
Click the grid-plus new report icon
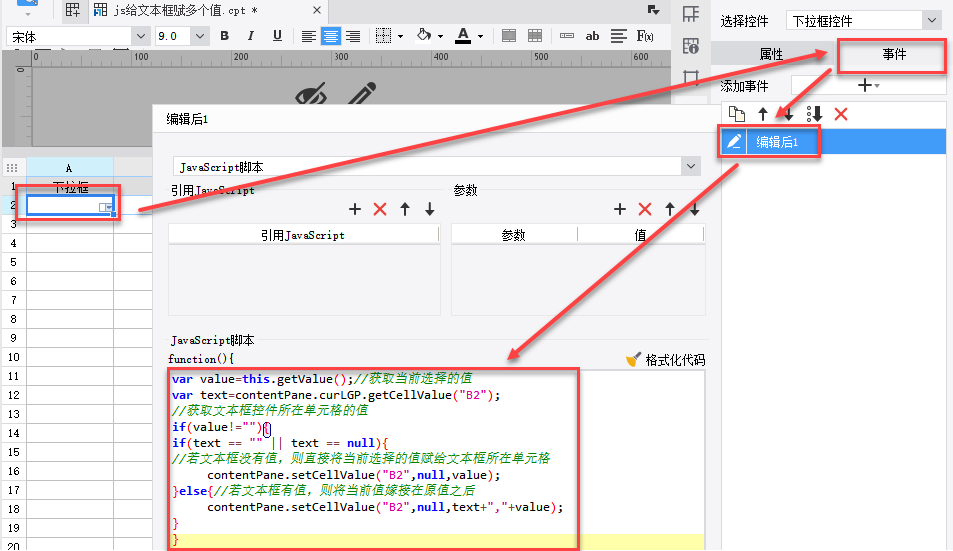coord(73,10)
